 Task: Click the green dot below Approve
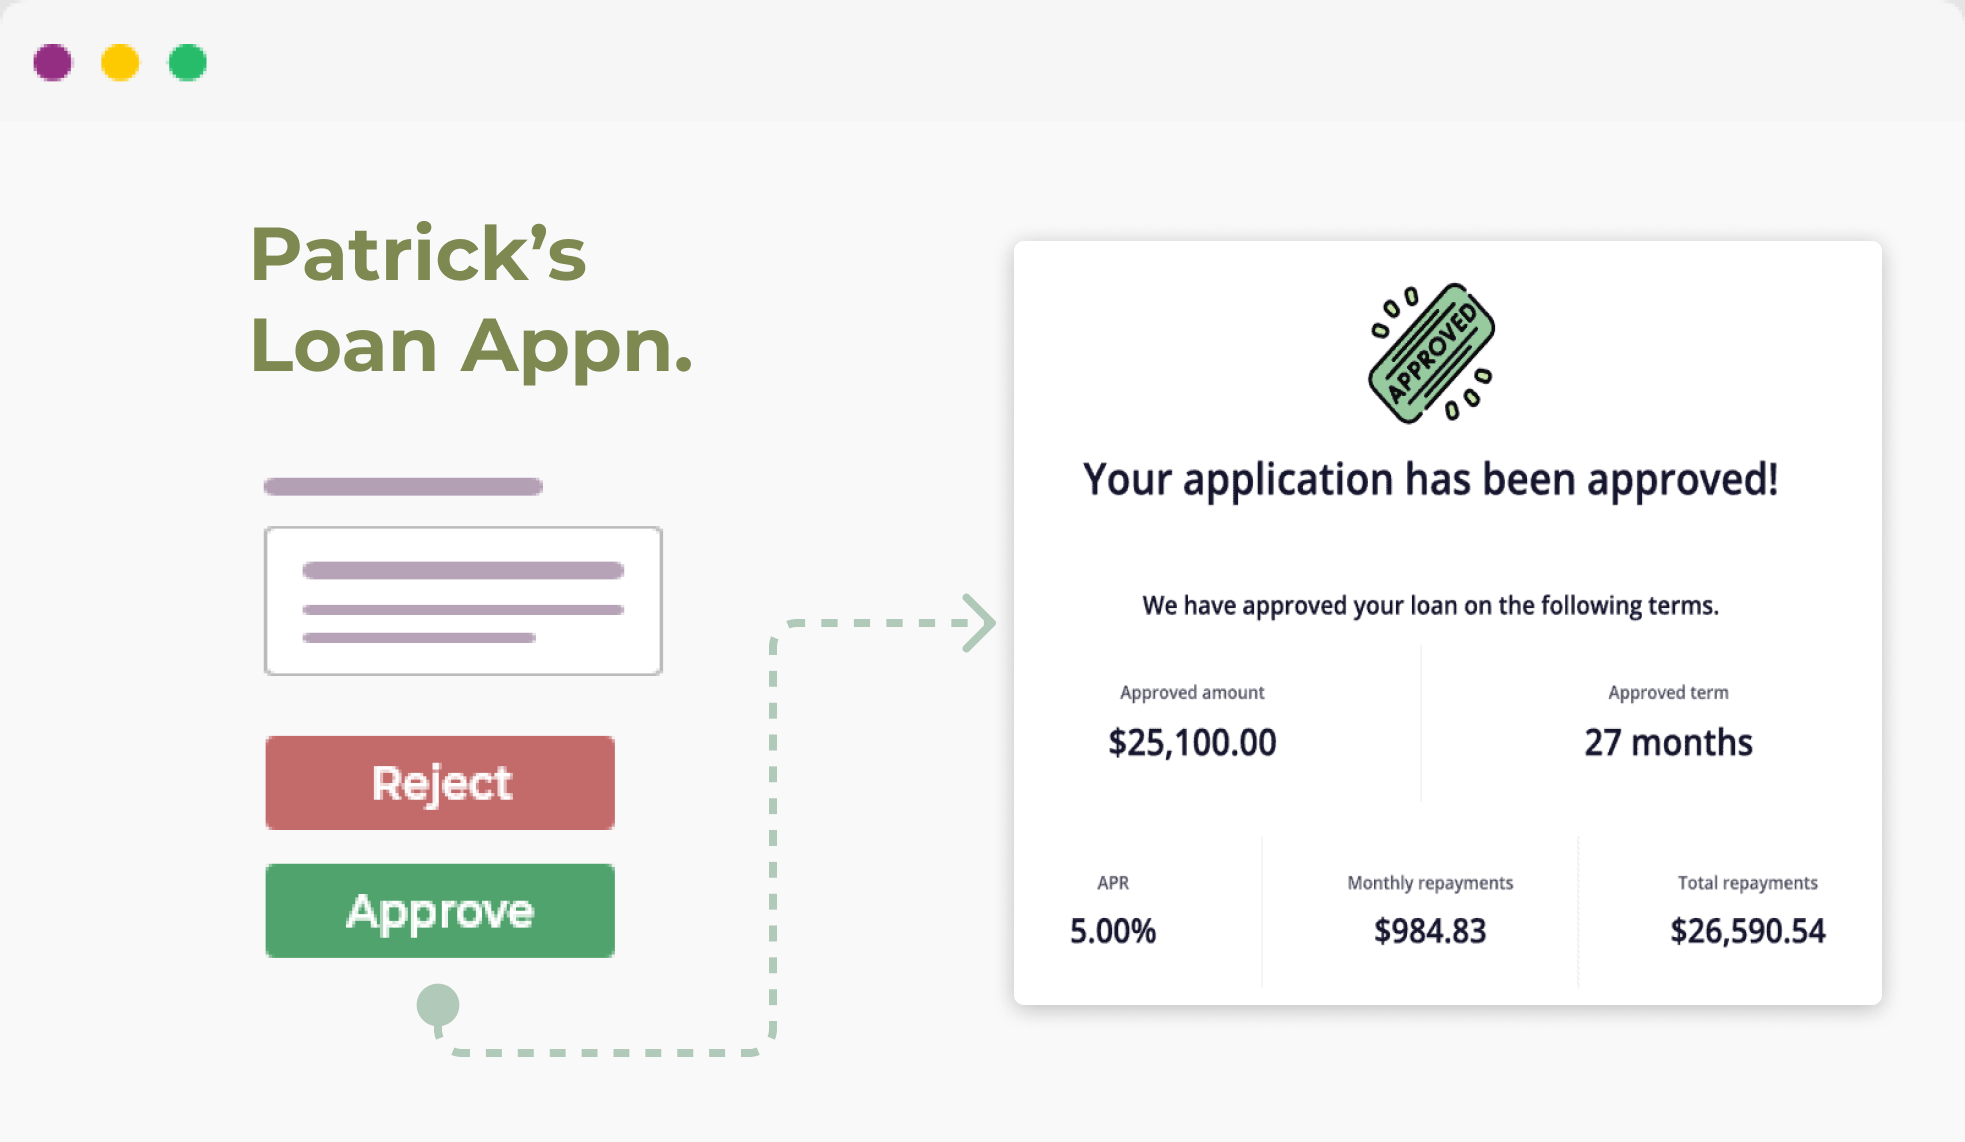click(438, 1005)
